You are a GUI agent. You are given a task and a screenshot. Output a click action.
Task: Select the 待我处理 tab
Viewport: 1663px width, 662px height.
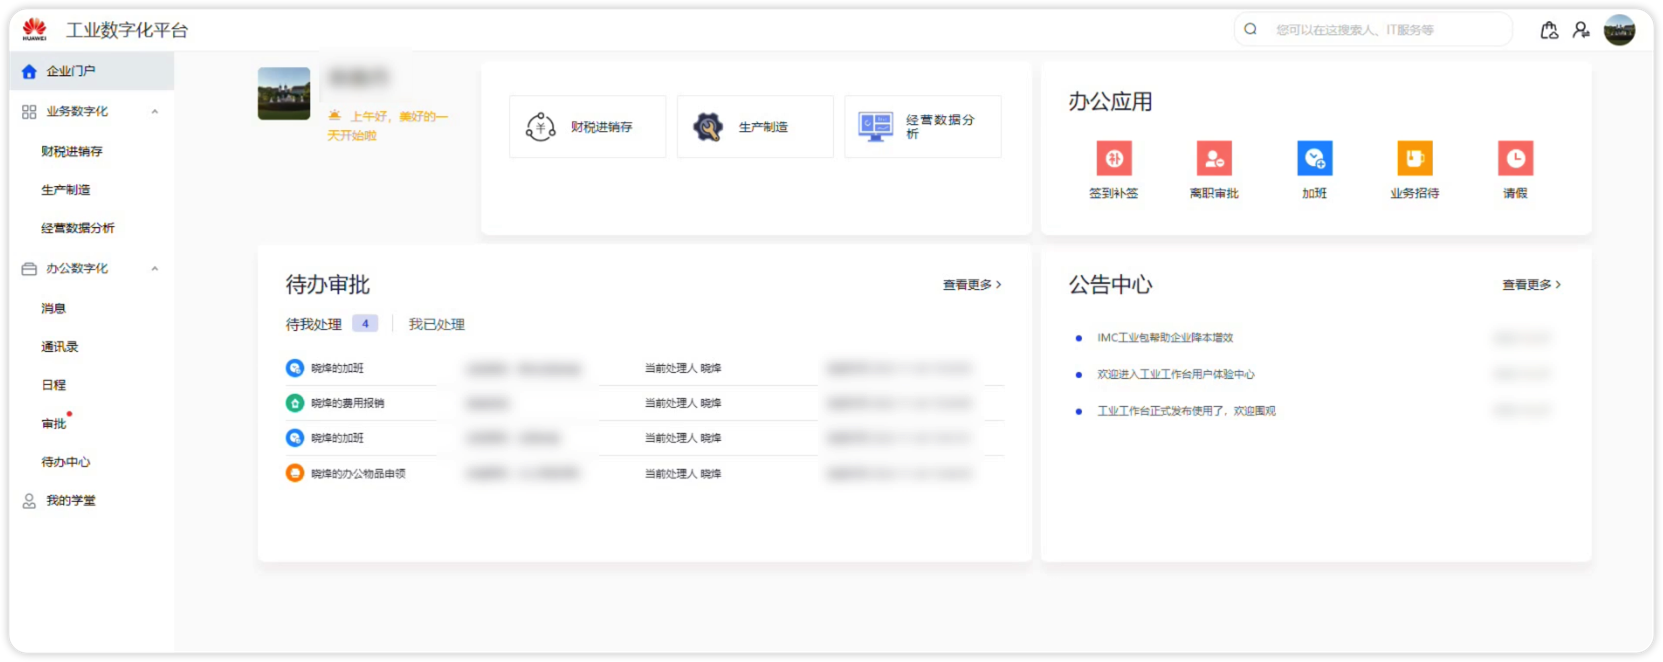point(314,324)
